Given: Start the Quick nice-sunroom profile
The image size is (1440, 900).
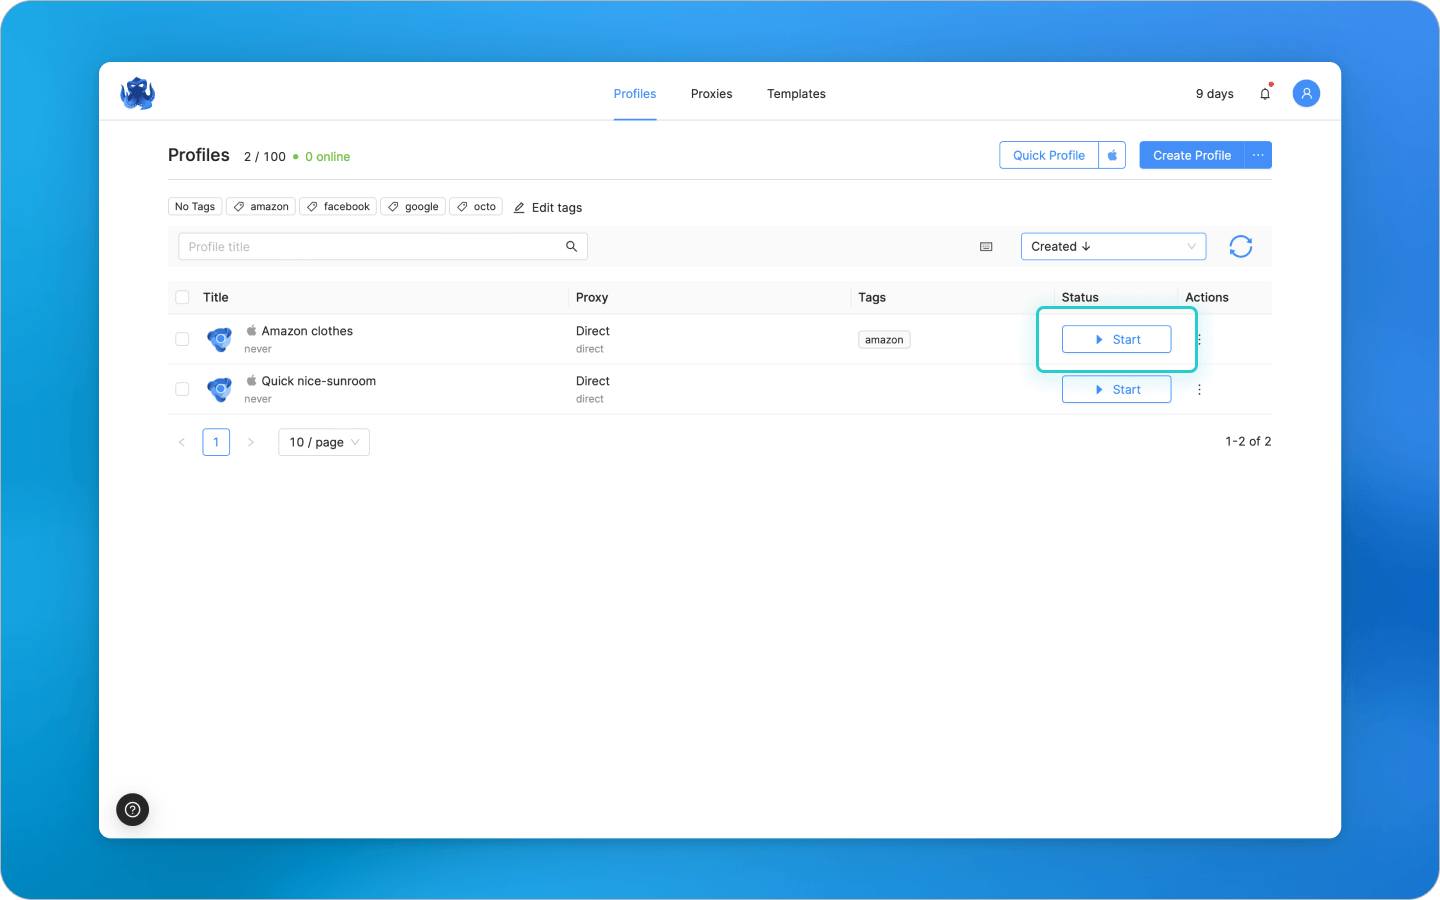Looking at the screenshot, I should [x=1116, y=389].
